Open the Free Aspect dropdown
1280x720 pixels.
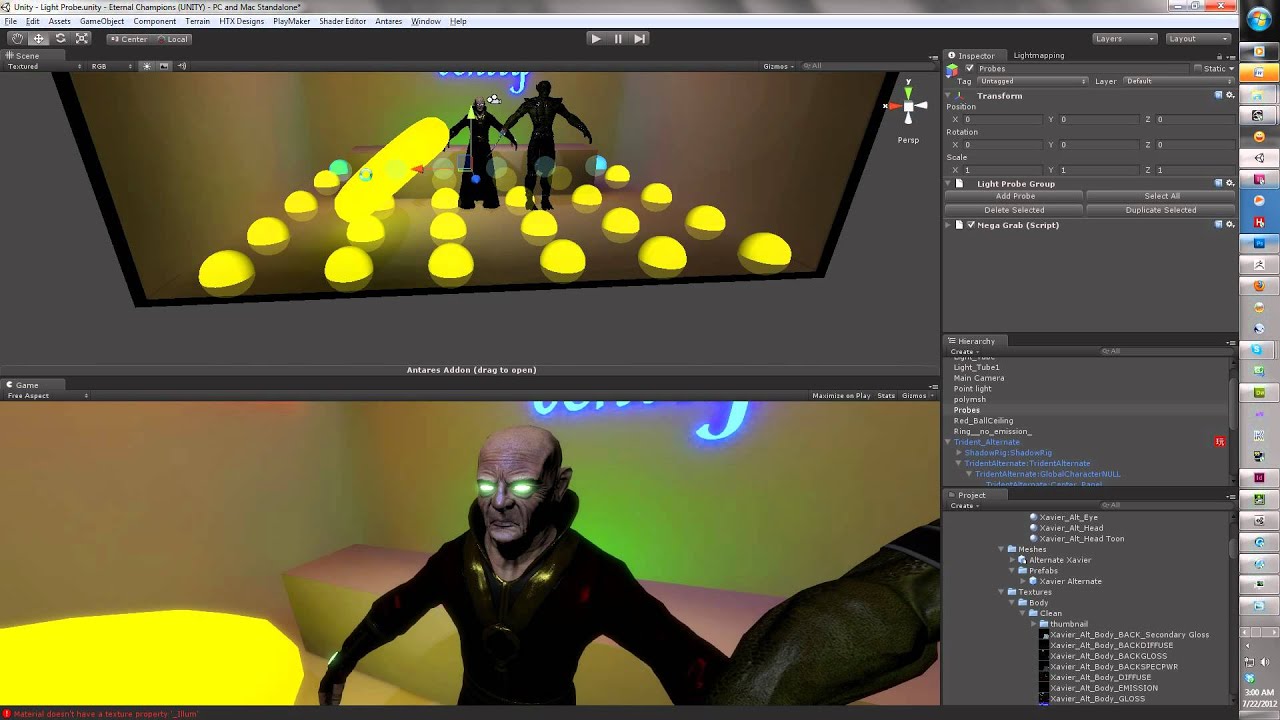48,396
